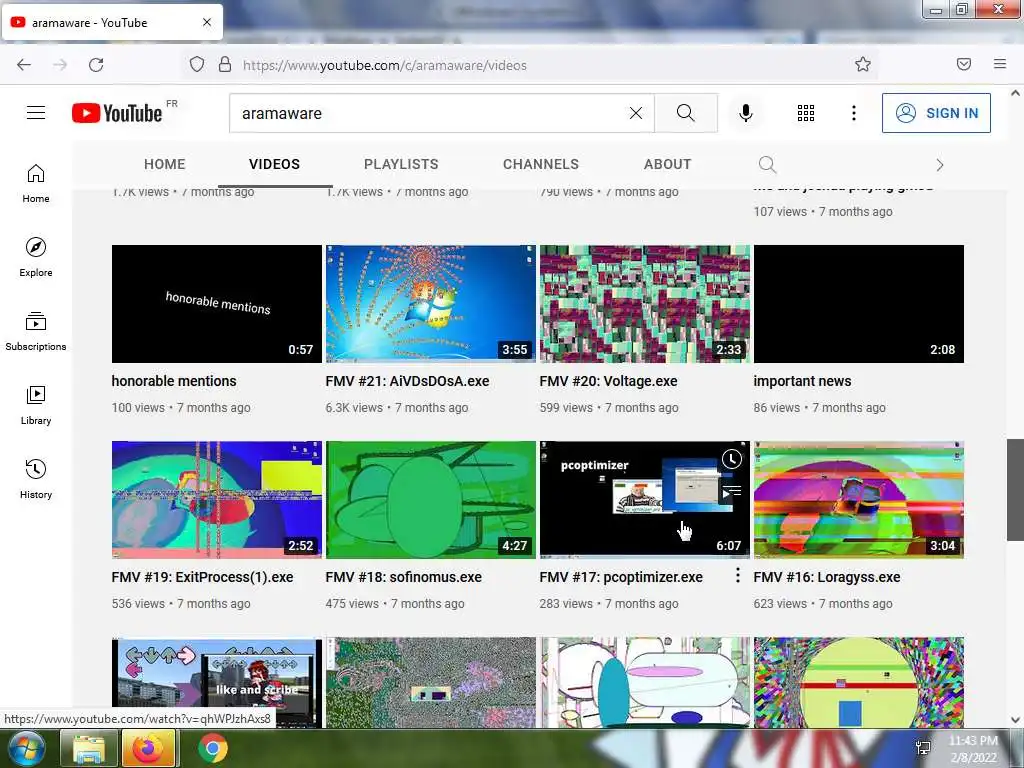Click the Save to Pocket icon
Image resolution: width=1024 pixels, height=768 pixels.
pyautogui.click(x=964, y=64)
